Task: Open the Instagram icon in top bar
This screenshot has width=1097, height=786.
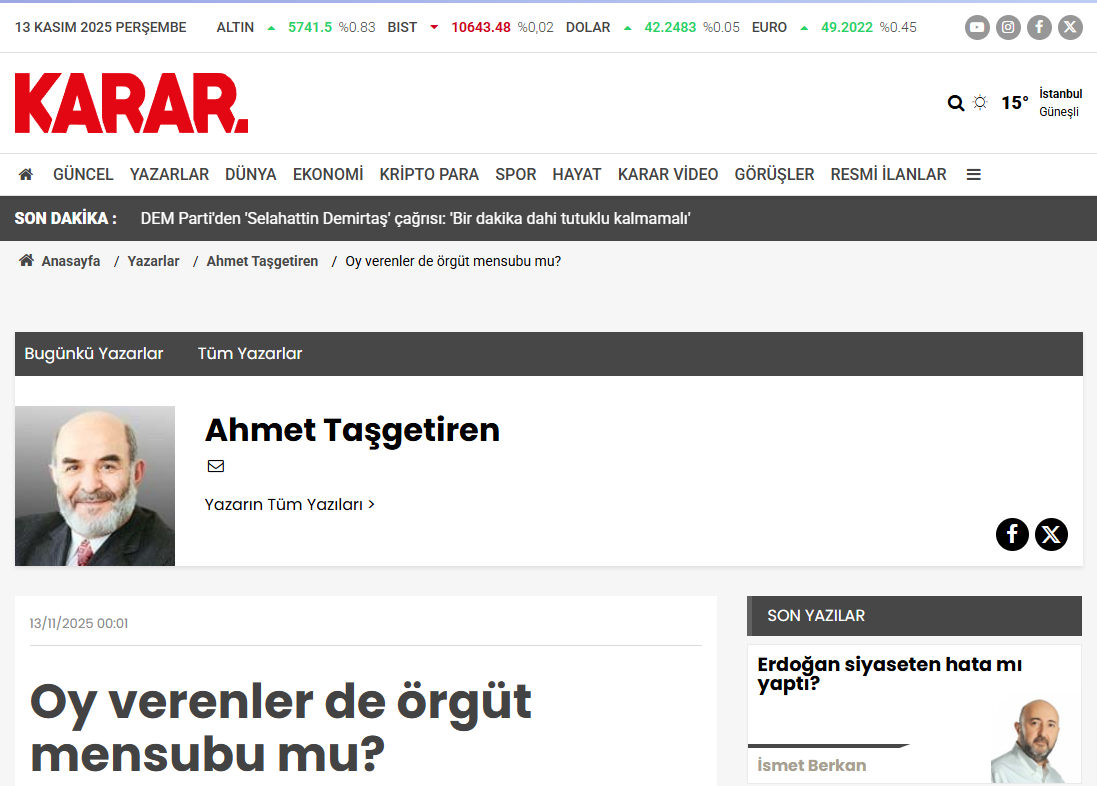Action: pos(1008,27)
